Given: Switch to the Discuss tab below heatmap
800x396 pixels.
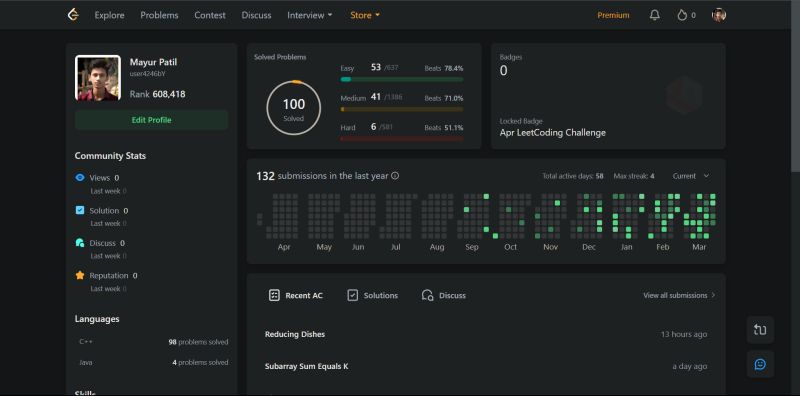Looking at the screenshot, I should pyautogui.click(x=443, y=295).
